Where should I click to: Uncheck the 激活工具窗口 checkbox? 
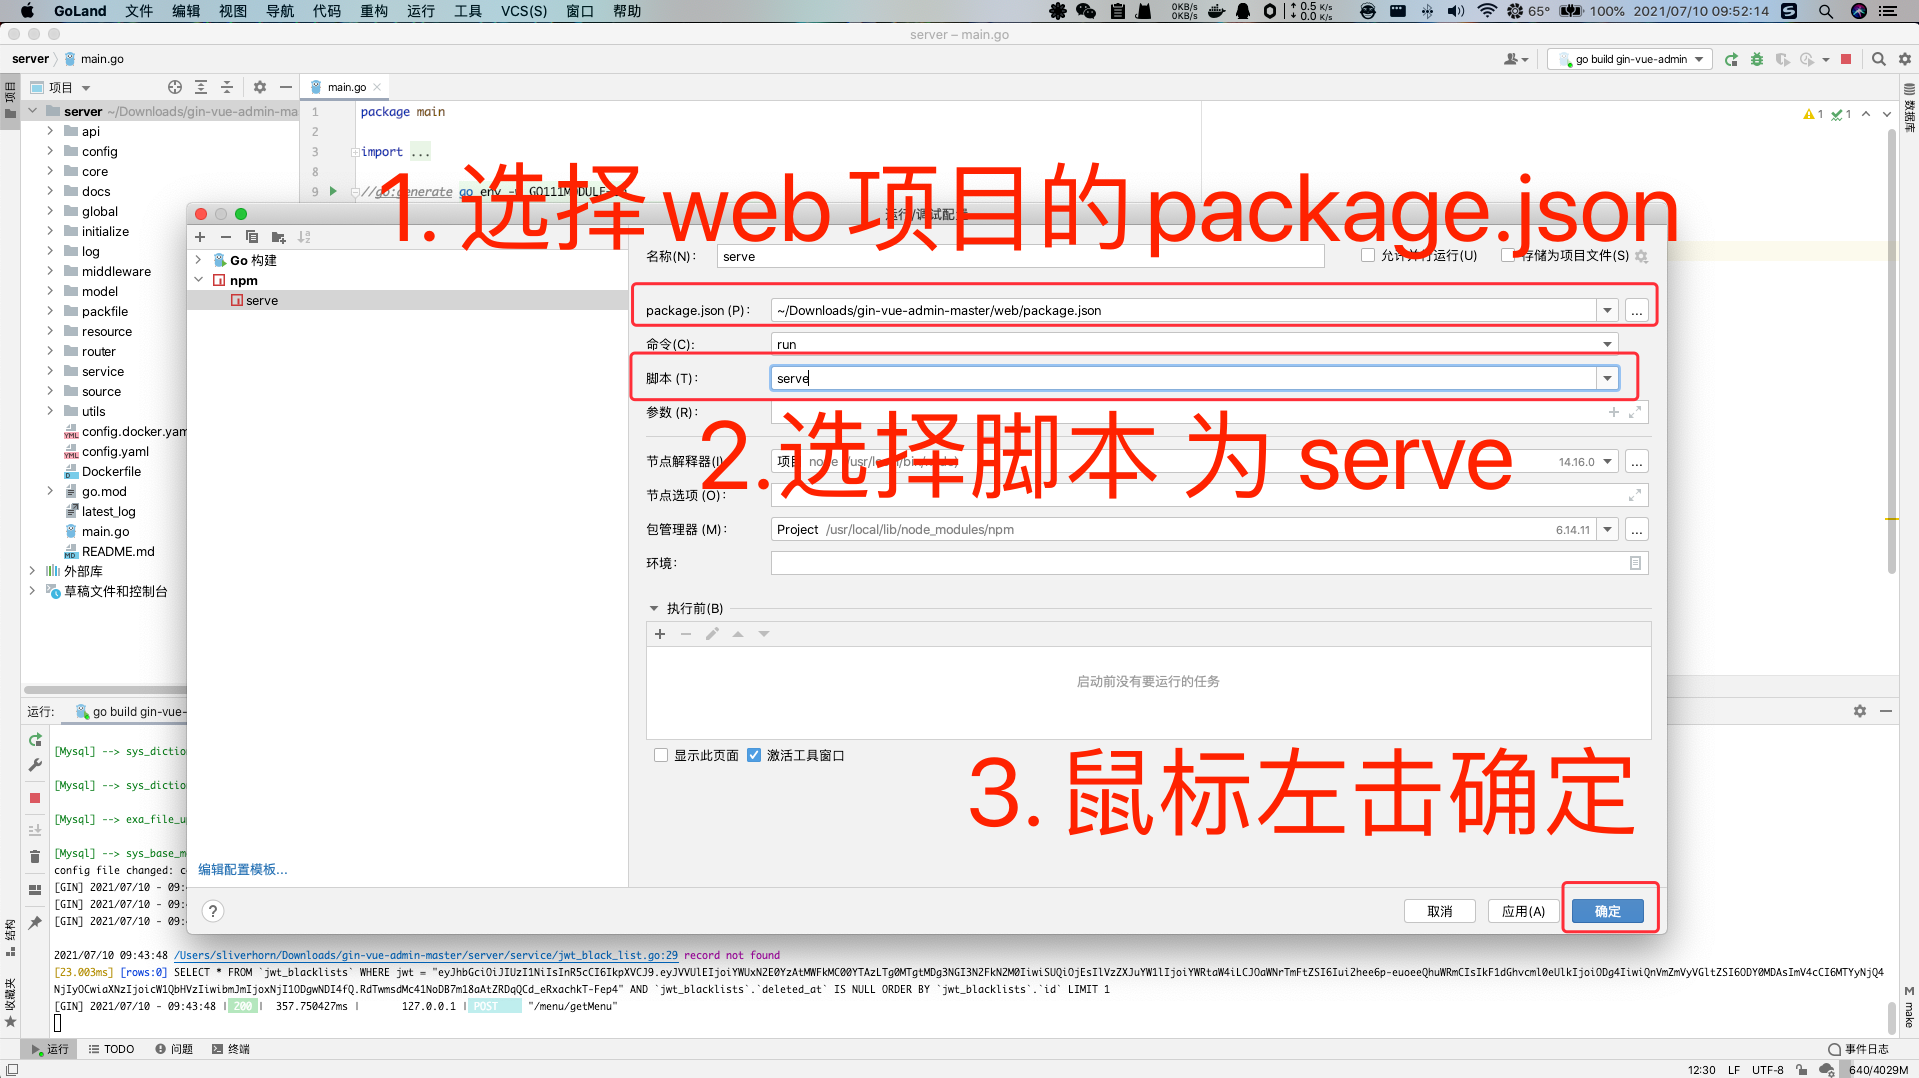pyautogui.click(x=754, y=756)
